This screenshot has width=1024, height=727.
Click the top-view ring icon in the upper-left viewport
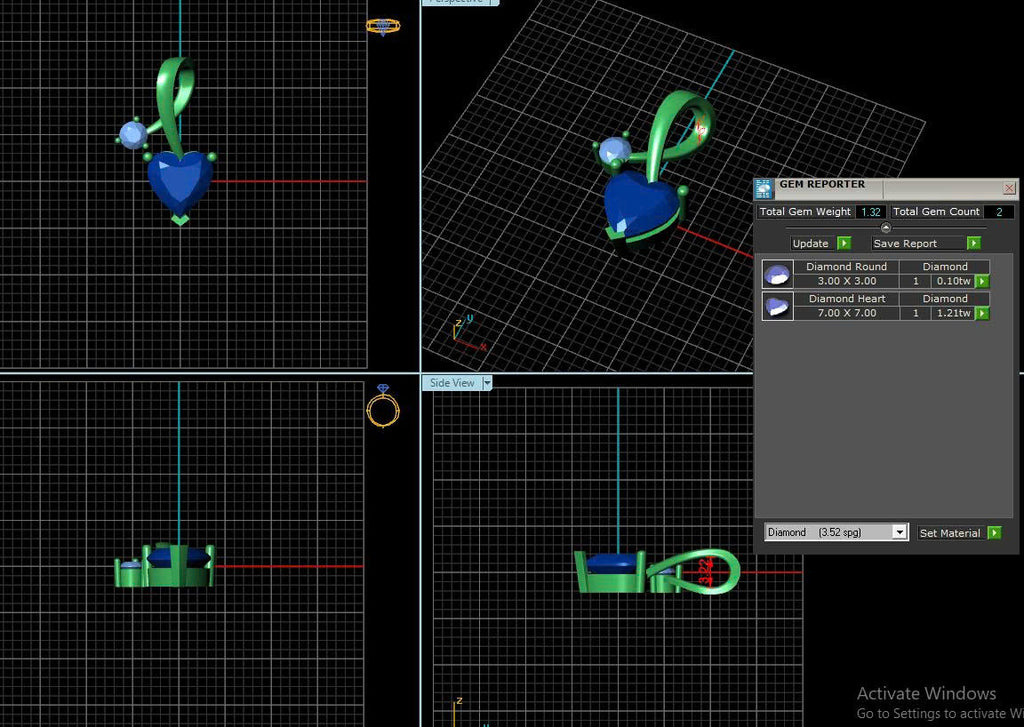pyautogui.click(x=383, y=26)
